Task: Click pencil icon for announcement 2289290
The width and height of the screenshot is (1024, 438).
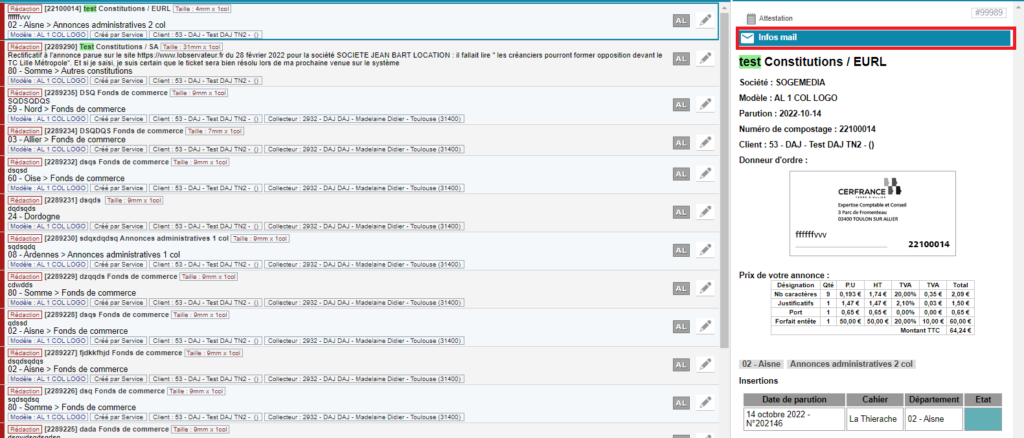Action: tap(705, 60)
